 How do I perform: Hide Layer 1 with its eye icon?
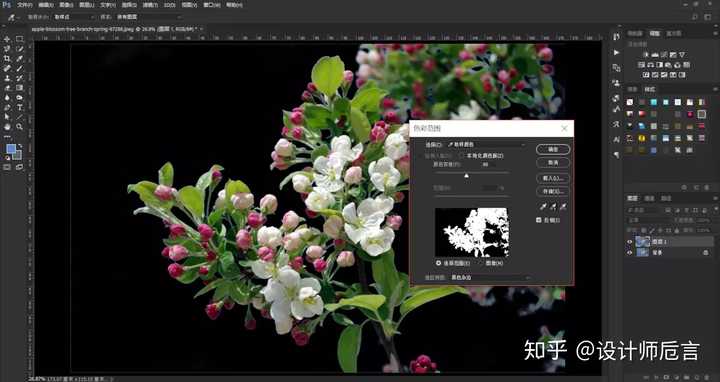(x=630, y=242)
